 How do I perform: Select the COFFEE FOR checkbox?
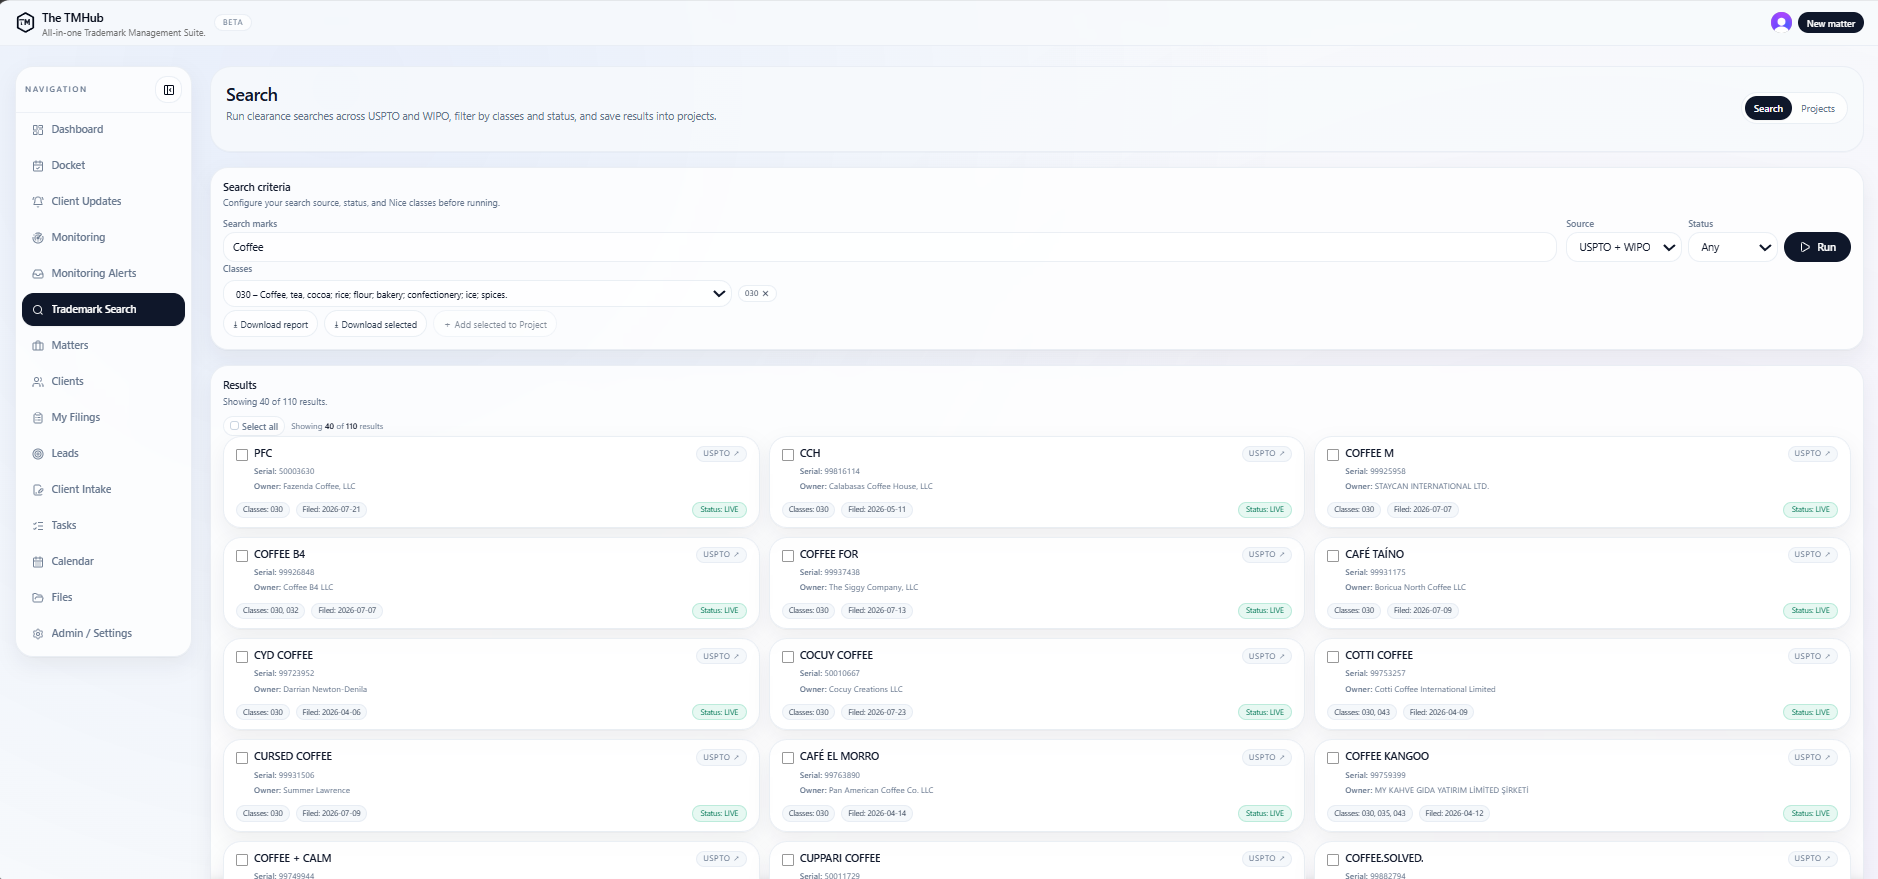point(788,556)
